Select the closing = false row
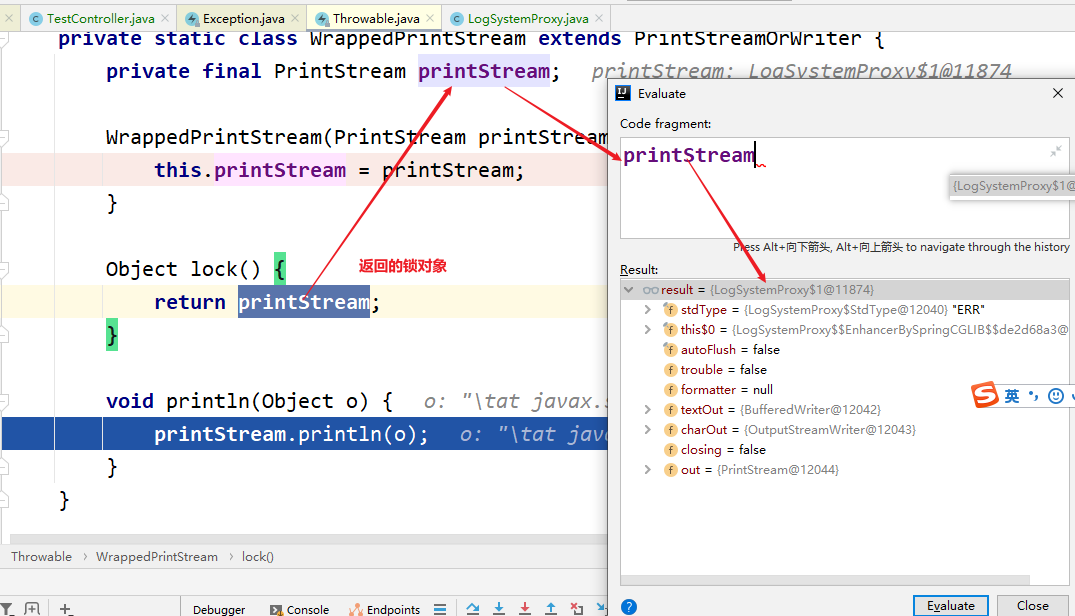Screen dimensions: 1075x616 pos(845,449)
